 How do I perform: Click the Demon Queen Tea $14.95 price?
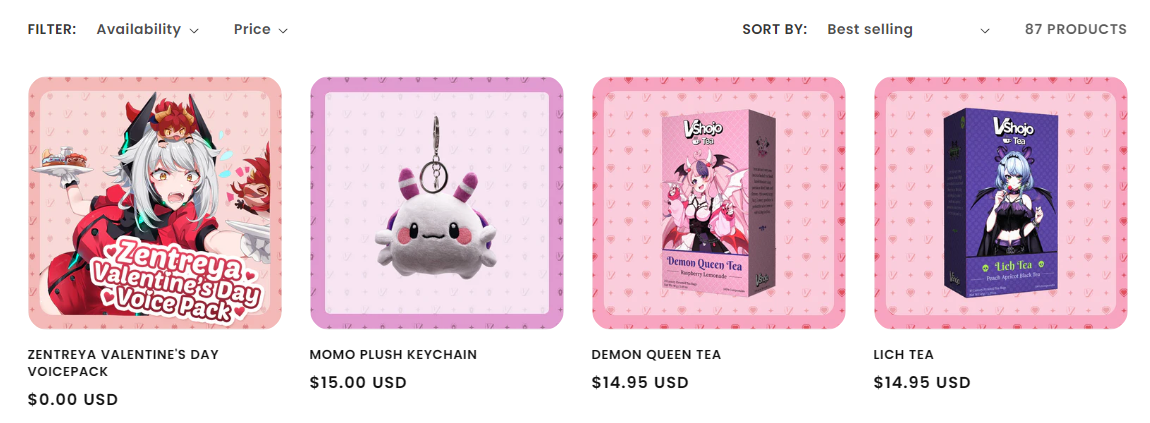(640, 383)
